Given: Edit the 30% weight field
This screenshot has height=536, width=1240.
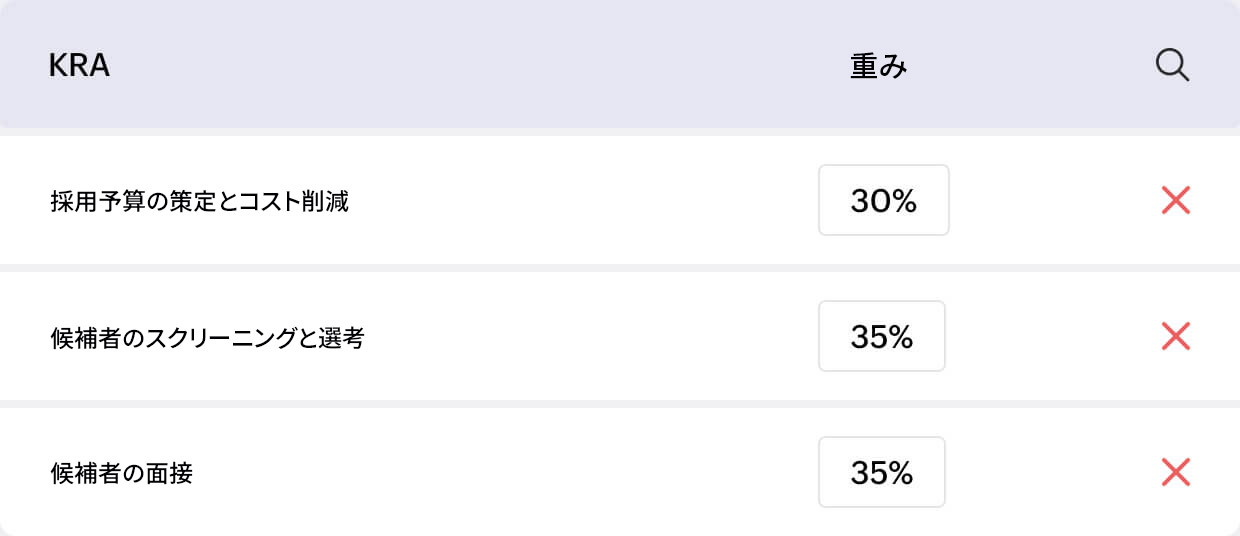Looking at the screenshot, I should click(x=883, y=201).
